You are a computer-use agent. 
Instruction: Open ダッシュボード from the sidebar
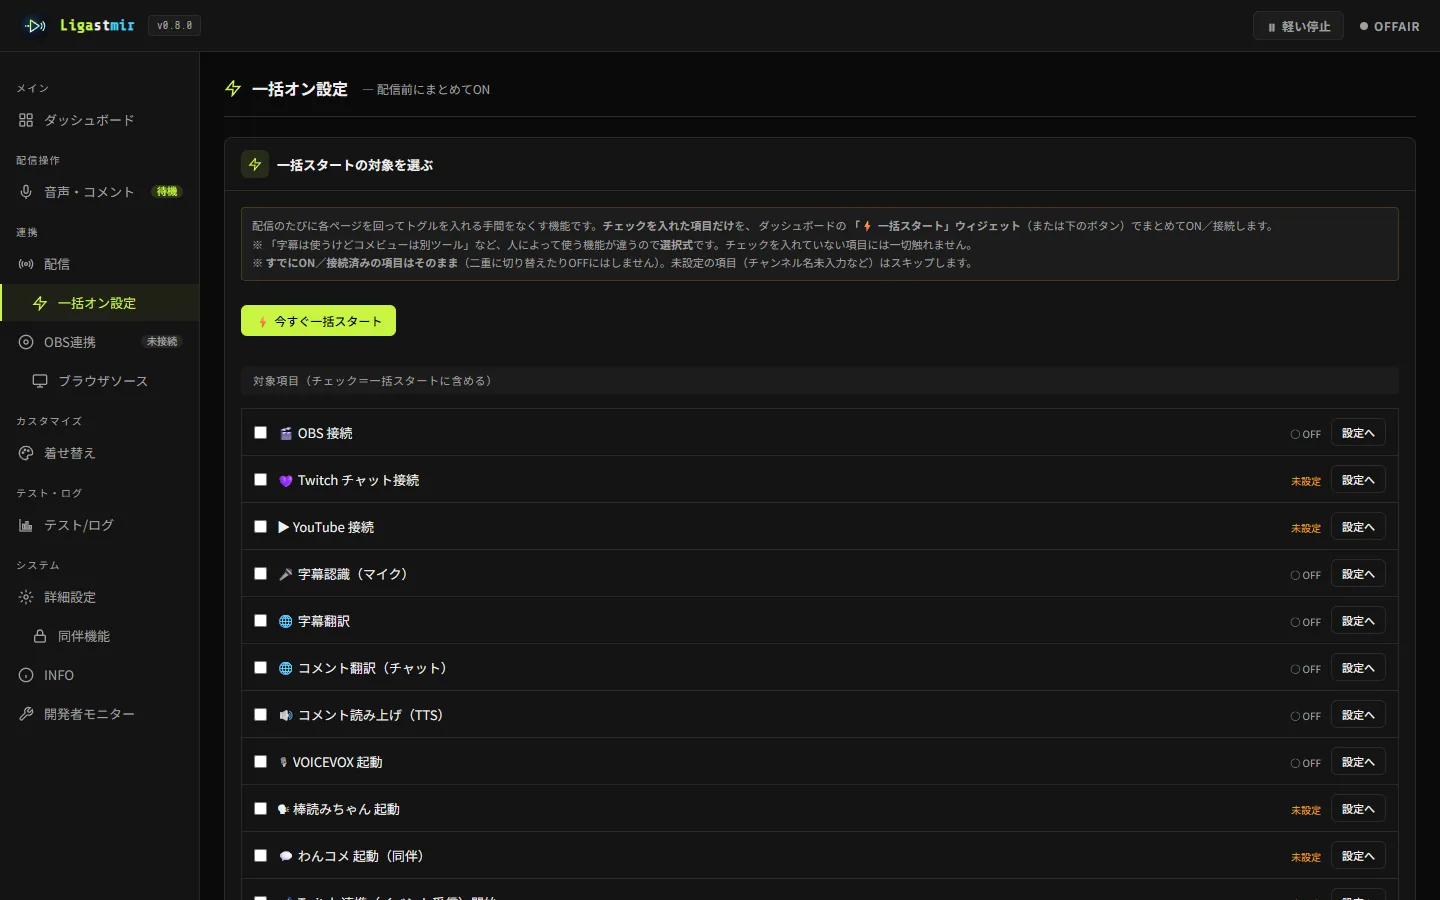point(100,120)
